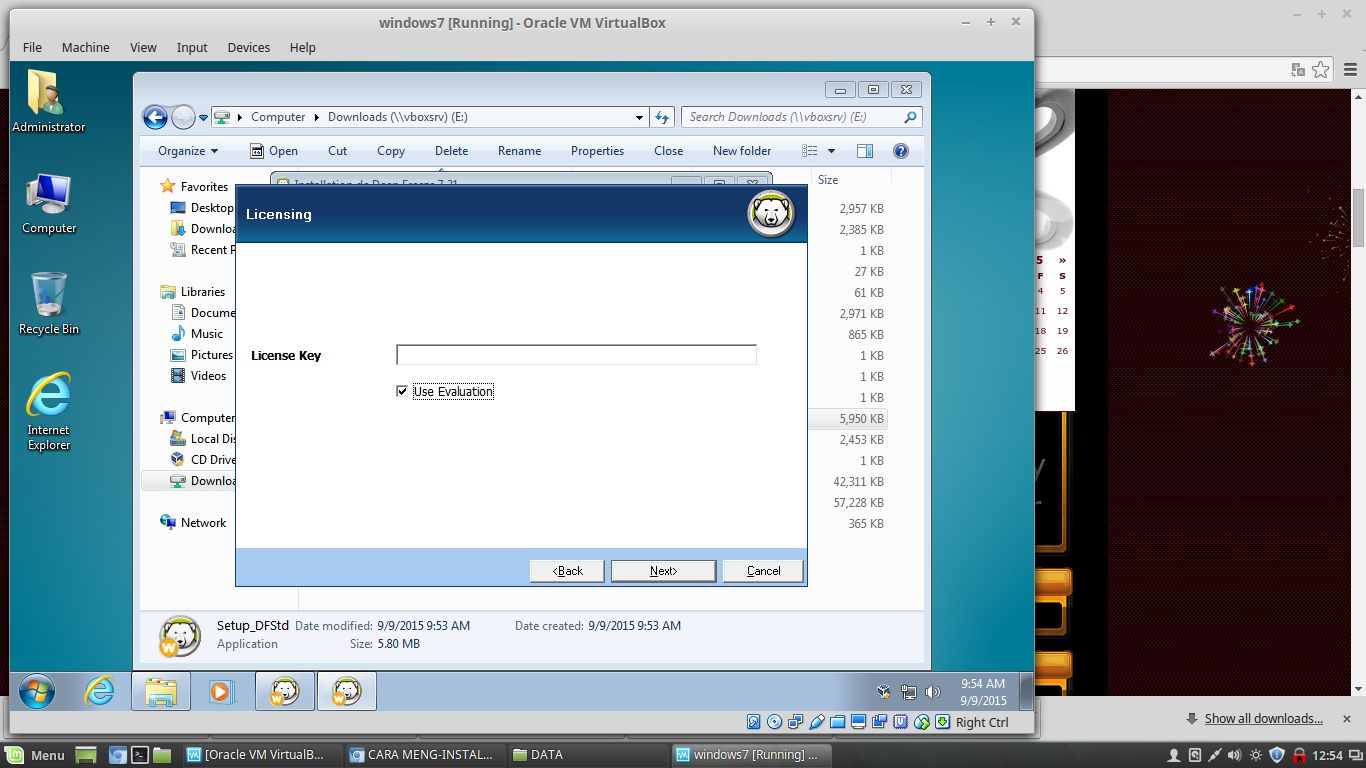Click Rename in Explorer toolbar
Viewport: 1366px width, 768px height.
pyautogui.click(x=519, y=151)
